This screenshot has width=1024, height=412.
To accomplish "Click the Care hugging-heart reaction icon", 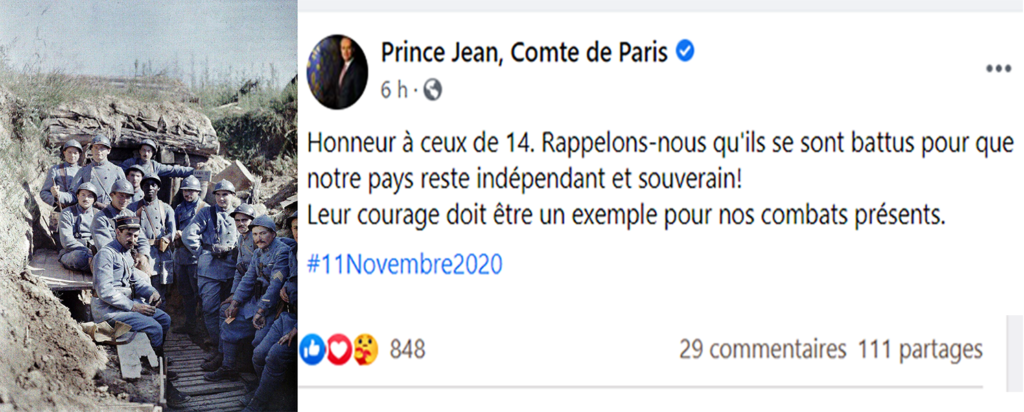I will click(365, 349).
